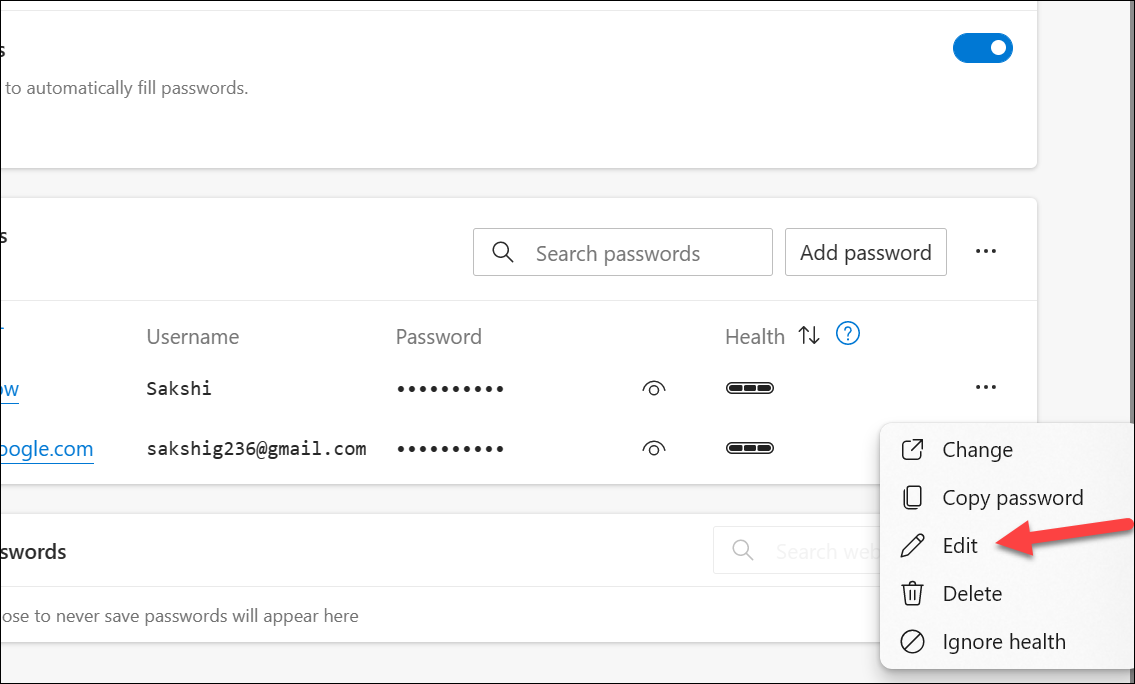Reveal password for Sakshi entry

(653, 388)
